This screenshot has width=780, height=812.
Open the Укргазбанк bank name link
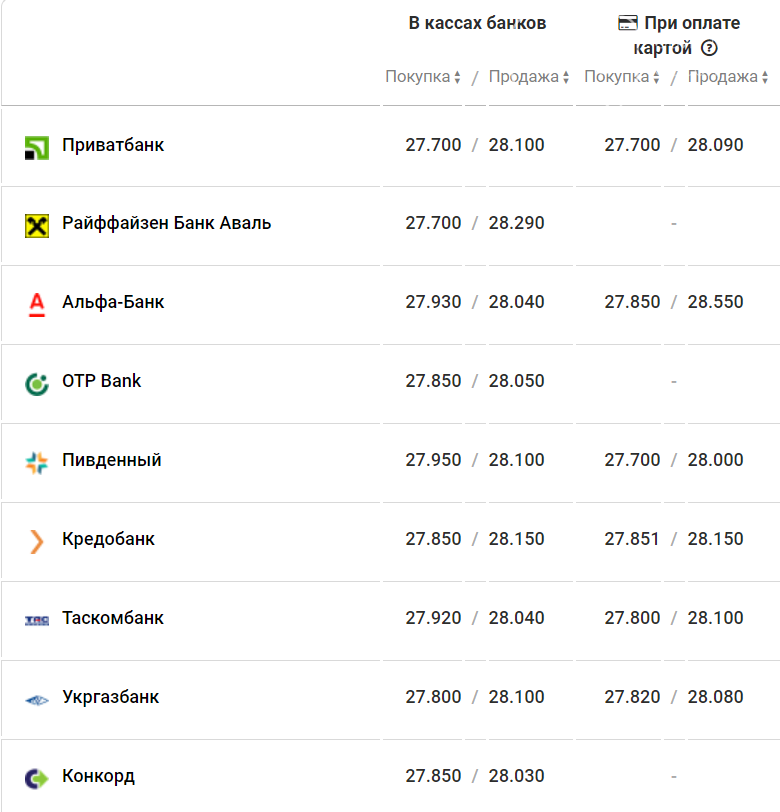tap(110, 697)
